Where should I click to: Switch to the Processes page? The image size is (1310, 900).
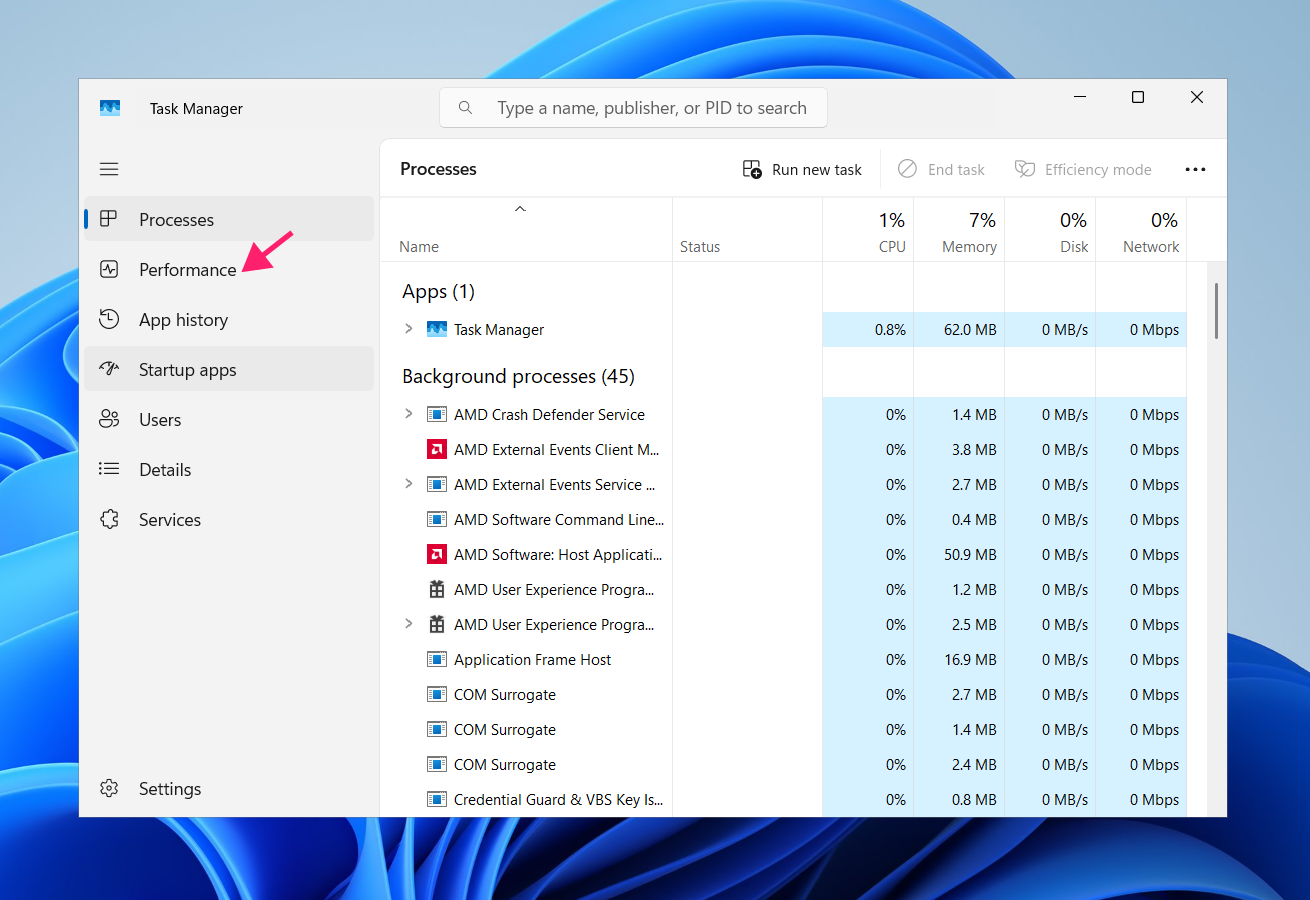pyautogui.click(x=229, y=219)
